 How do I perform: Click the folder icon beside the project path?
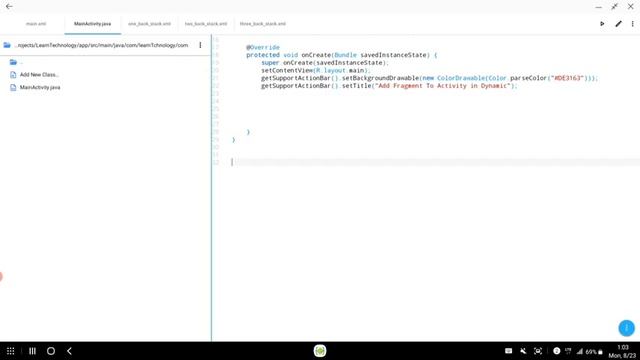pyautogui.click(x=7, y=45)
